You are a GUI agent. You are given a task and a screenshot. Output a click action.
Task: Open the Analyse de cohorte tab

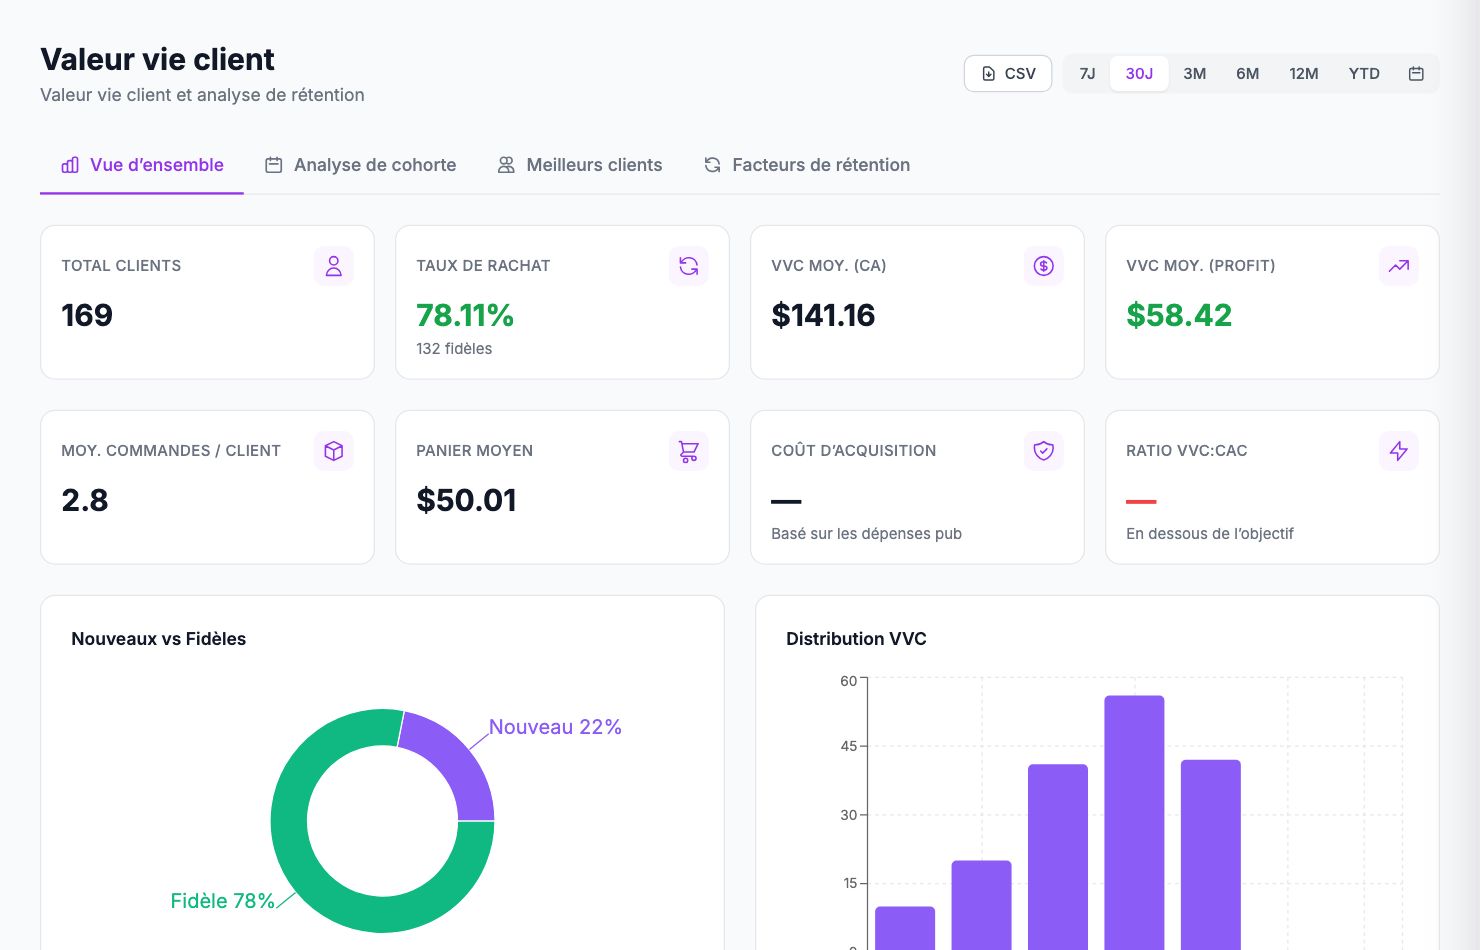[360, 165]
